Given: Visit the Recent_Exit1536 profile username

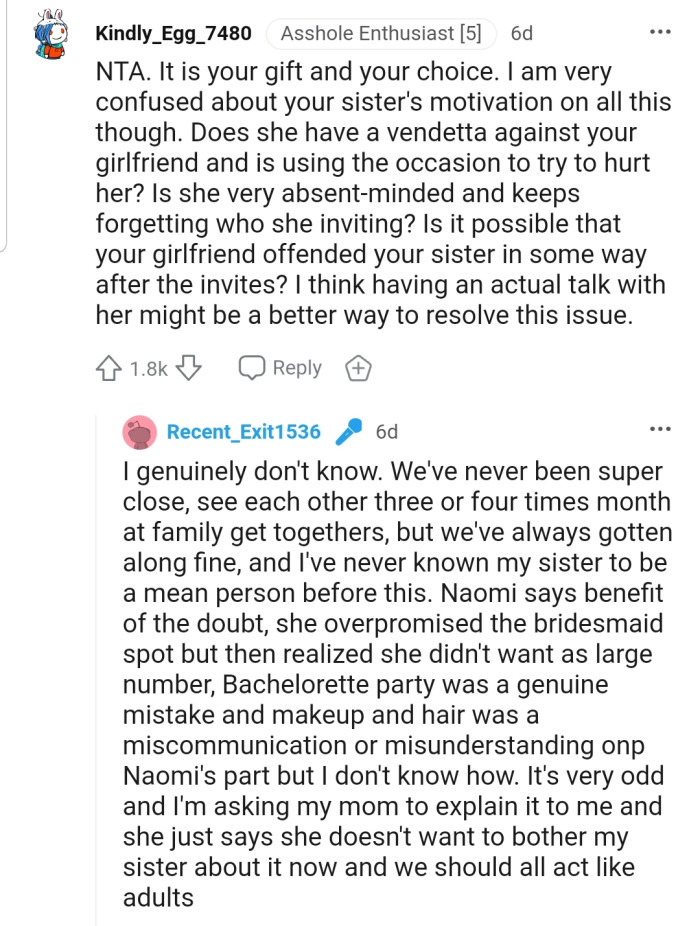Looking at the screenshot, I should coord(244,432).
